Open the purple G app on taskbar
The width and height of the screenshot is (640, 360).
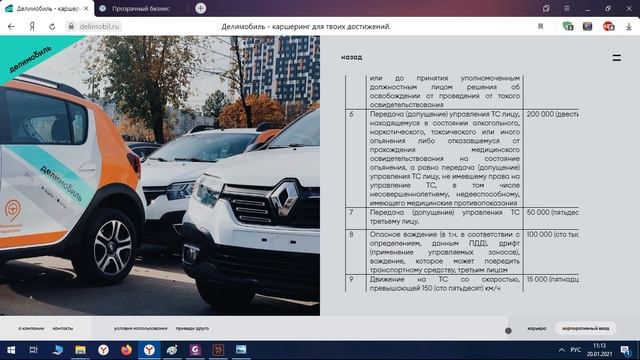(x=195, y=350)
